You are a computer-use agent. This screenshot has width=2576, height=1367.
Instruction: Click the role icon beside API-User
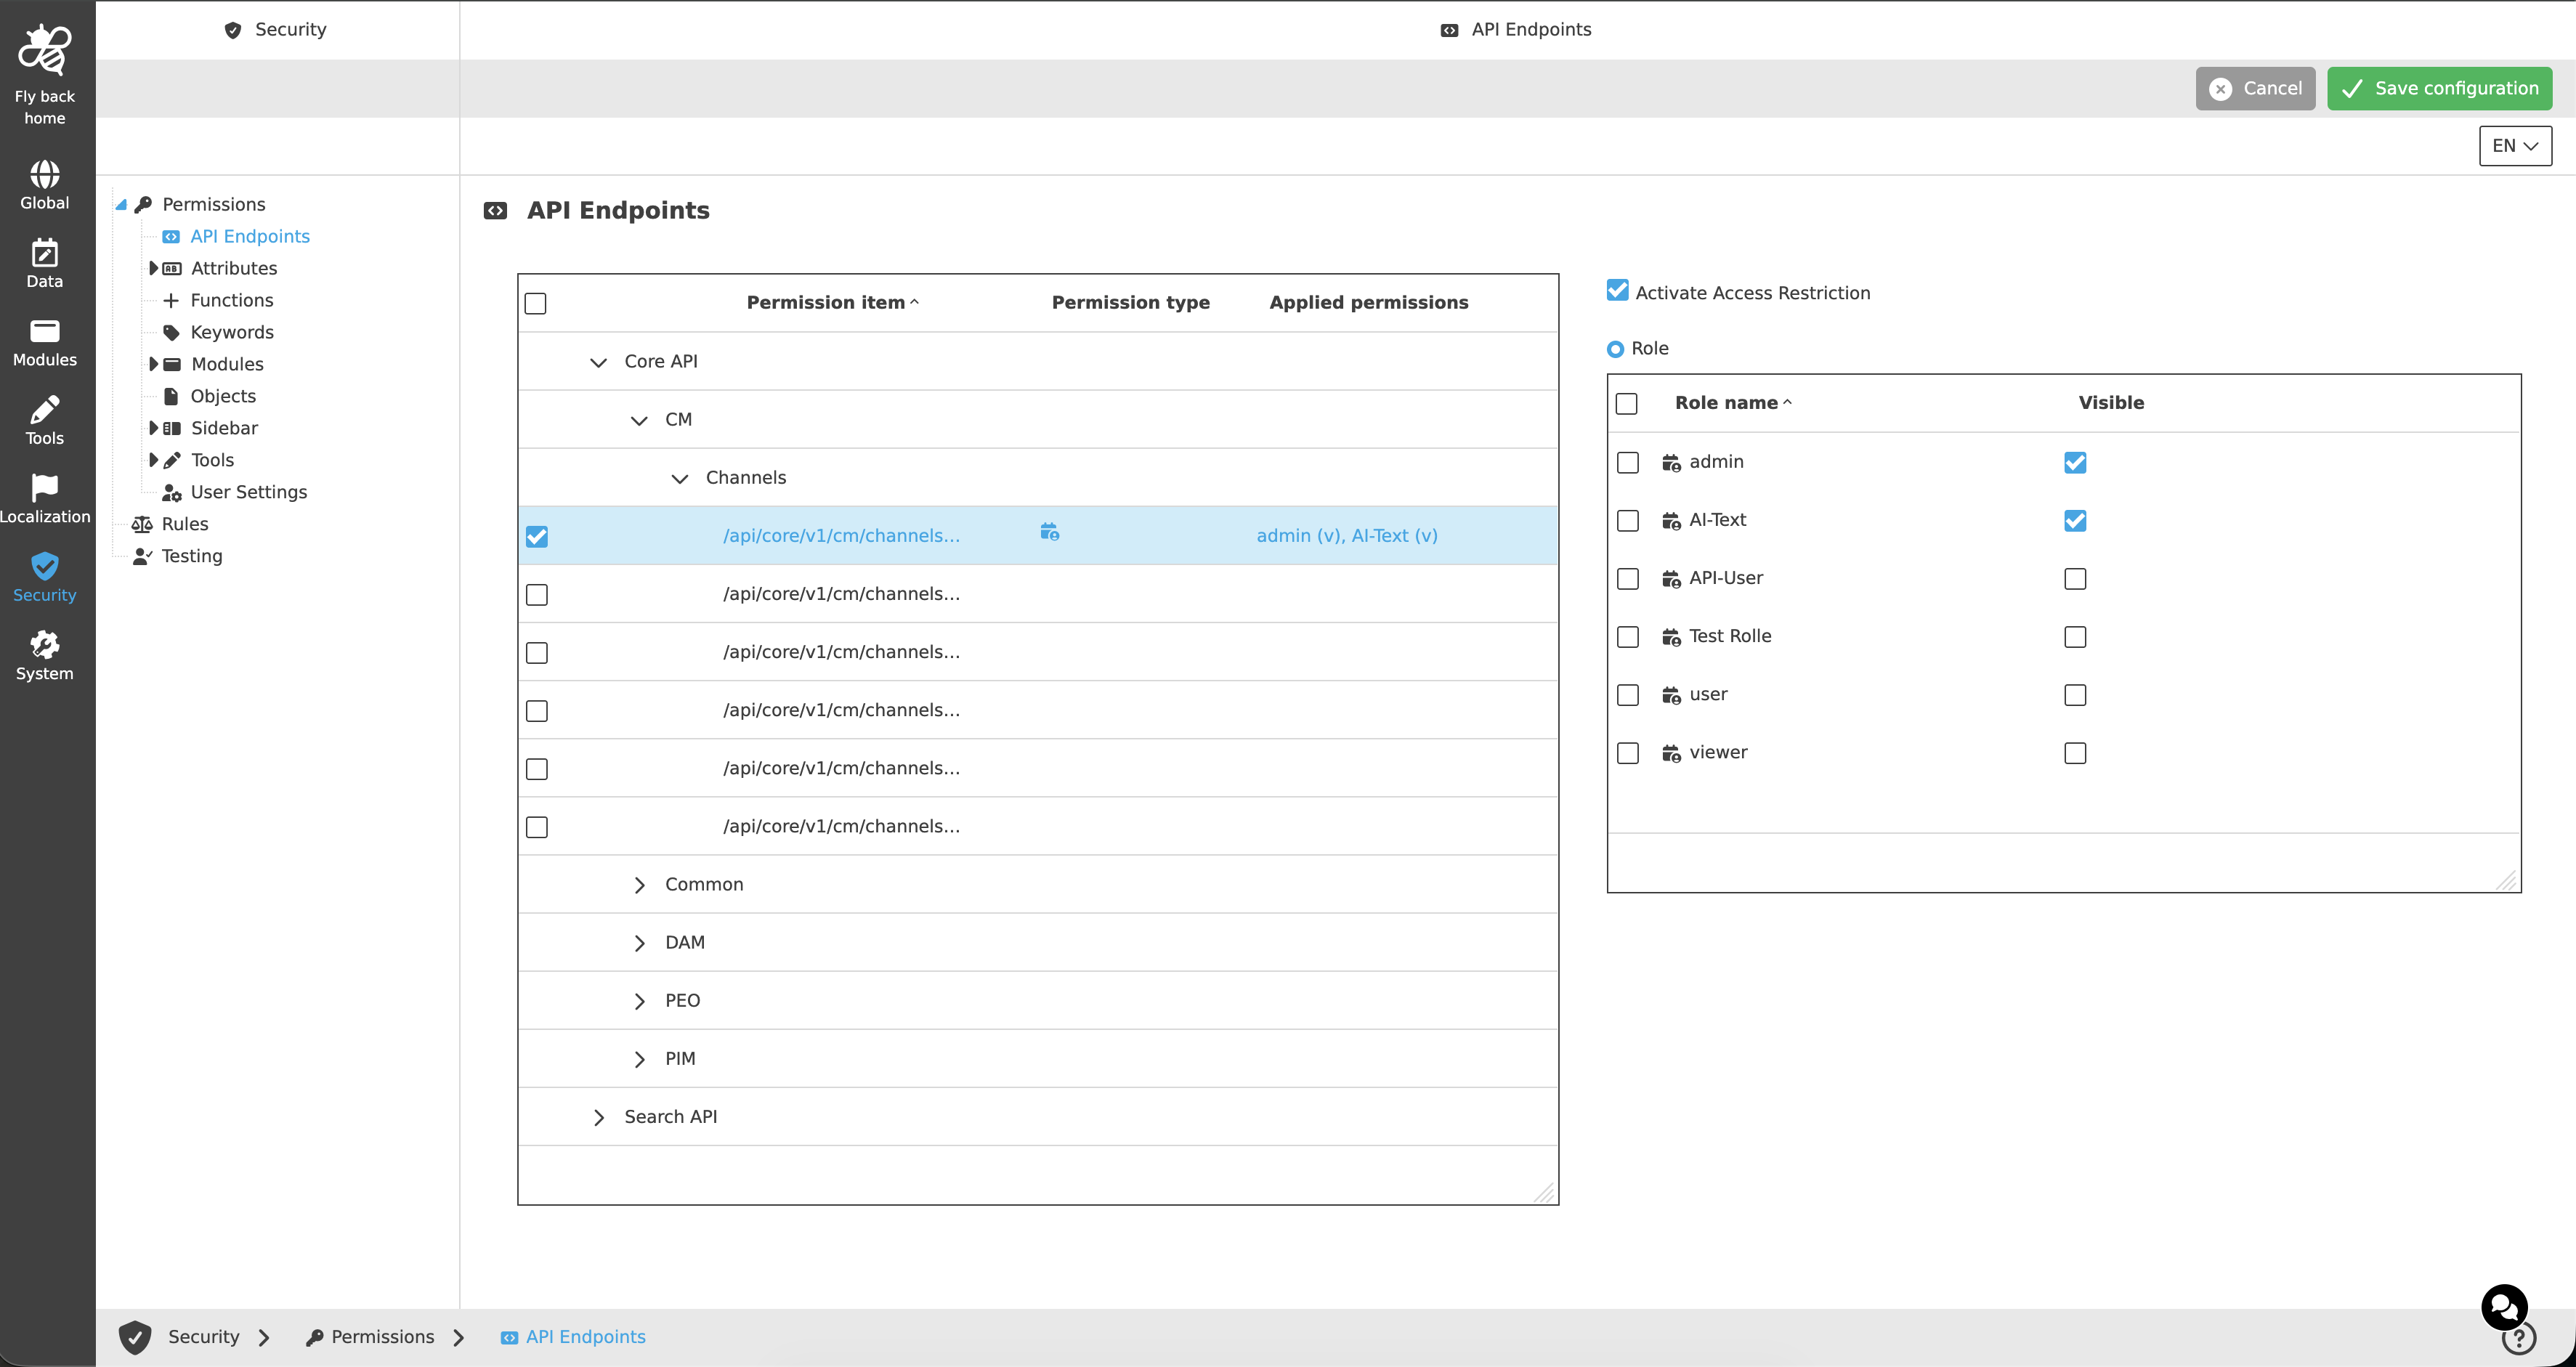point(1671,579)
